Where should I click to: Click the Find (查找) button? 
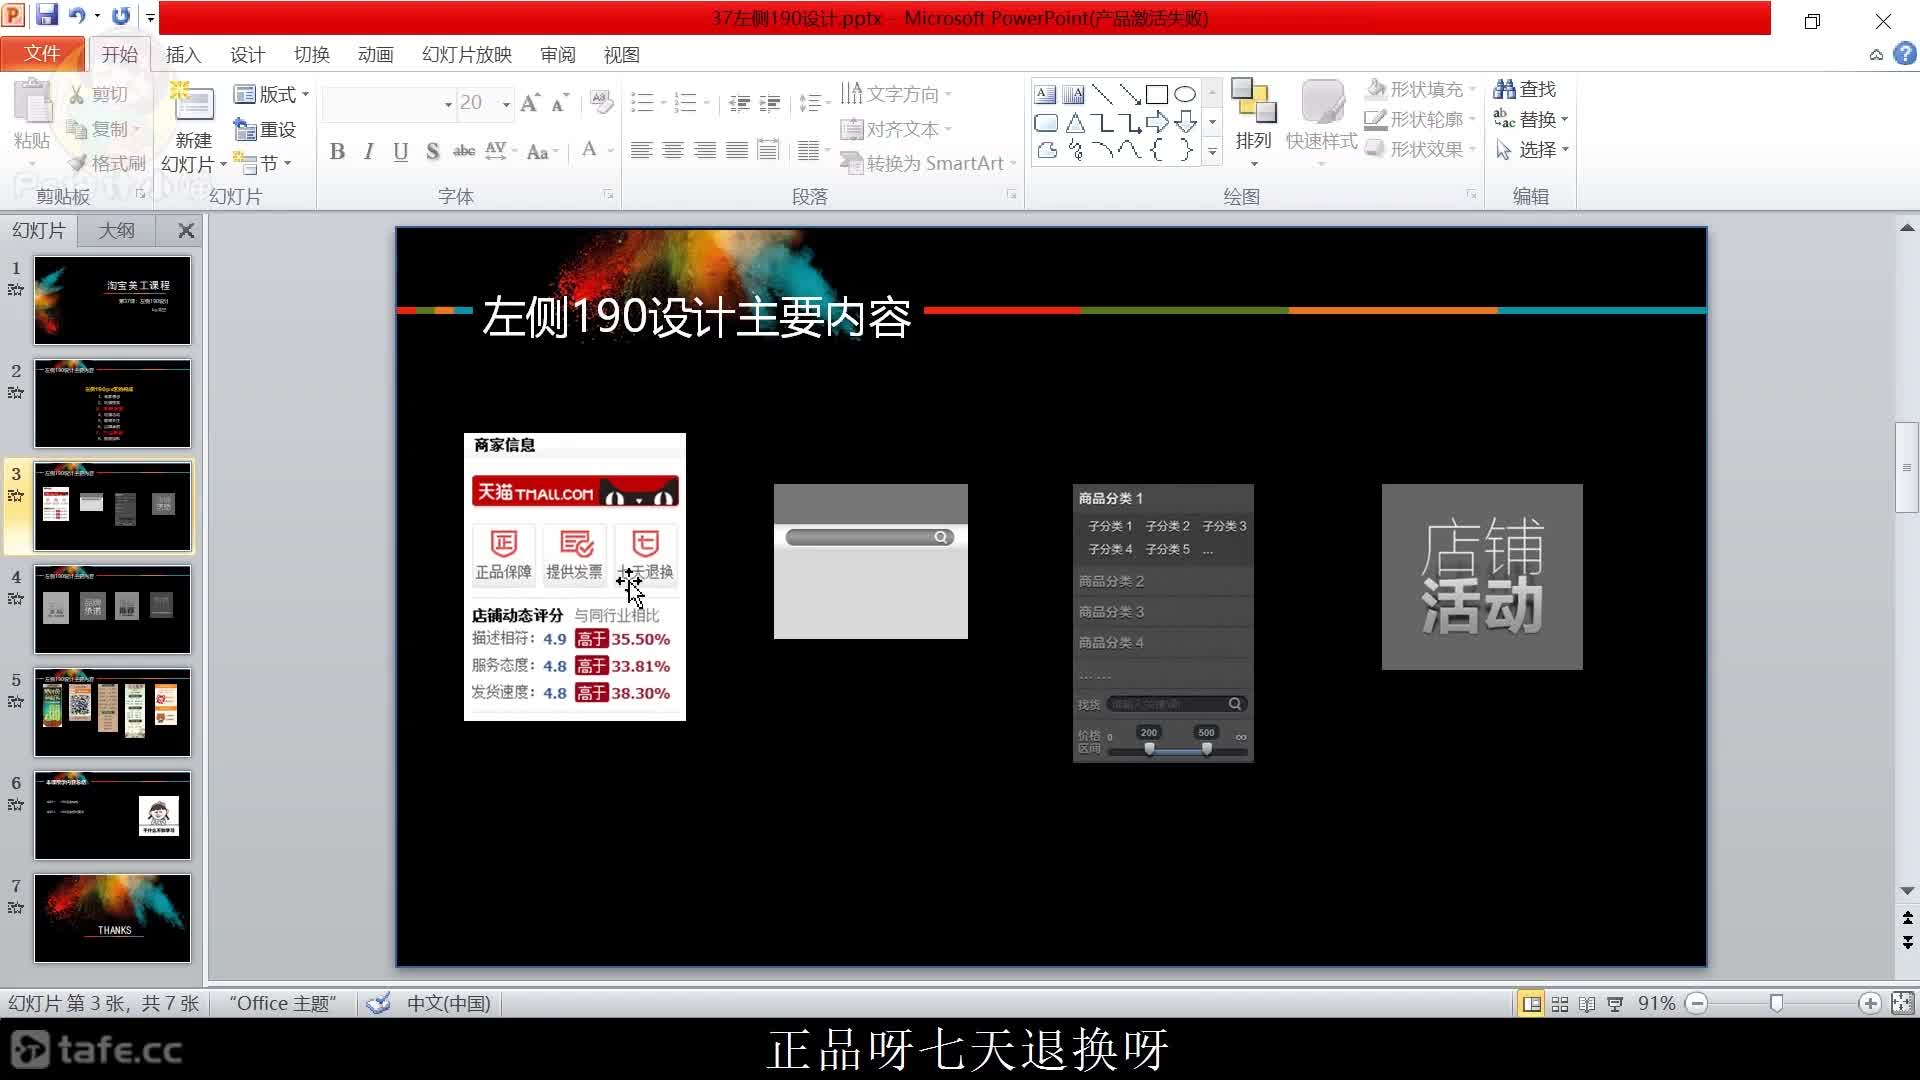coord(1525,89)
